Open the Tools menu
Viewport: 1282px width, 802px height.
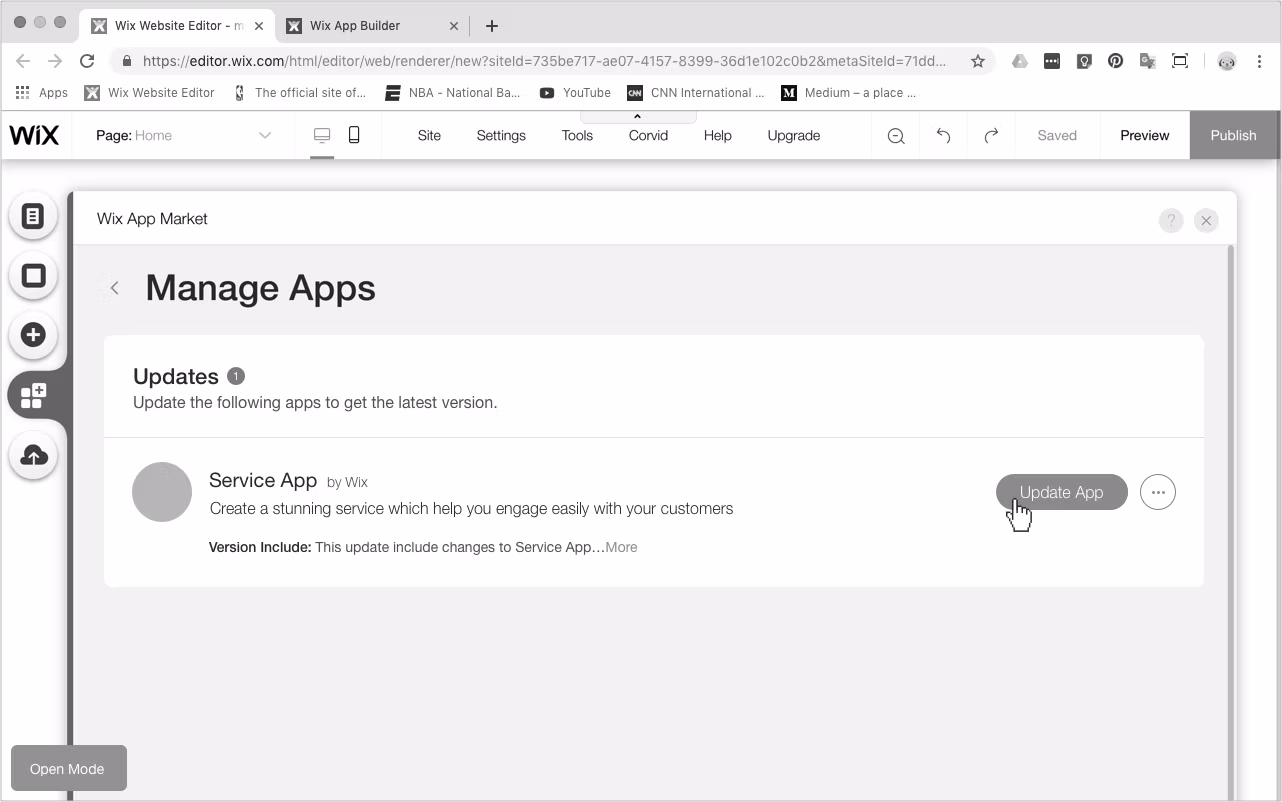click(577, 135)
